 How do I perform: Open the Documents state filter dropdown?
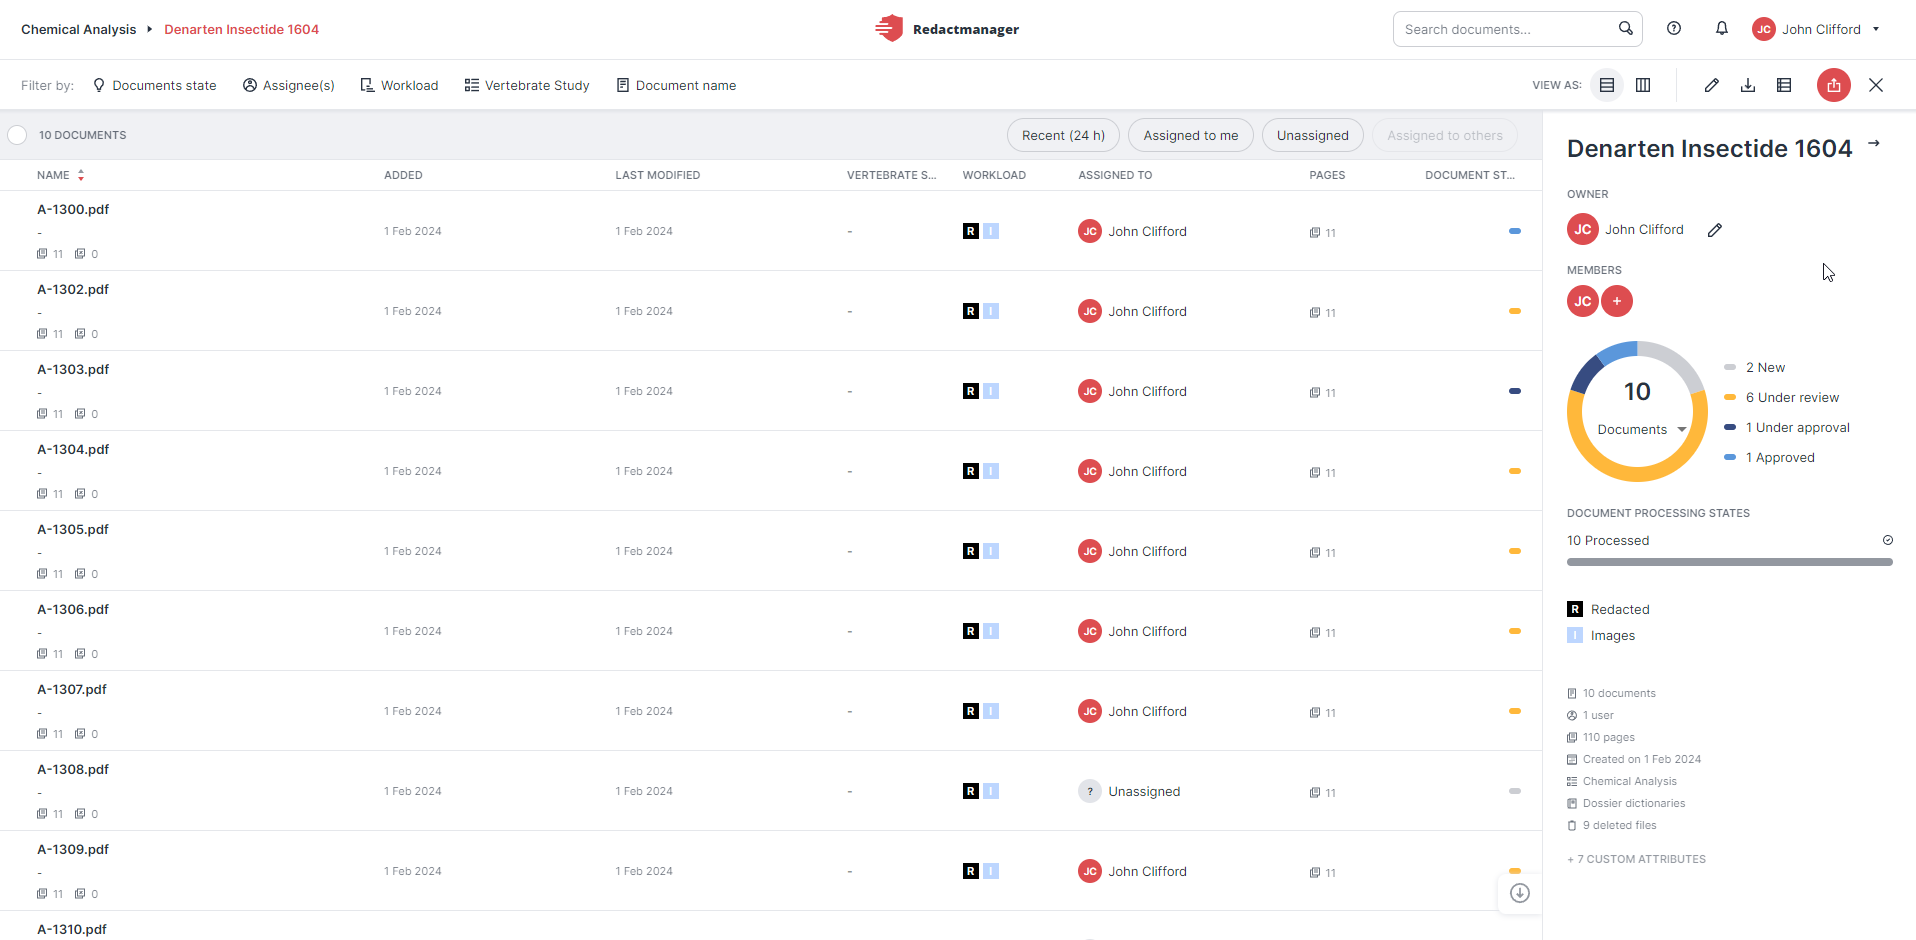coord(155,85)
